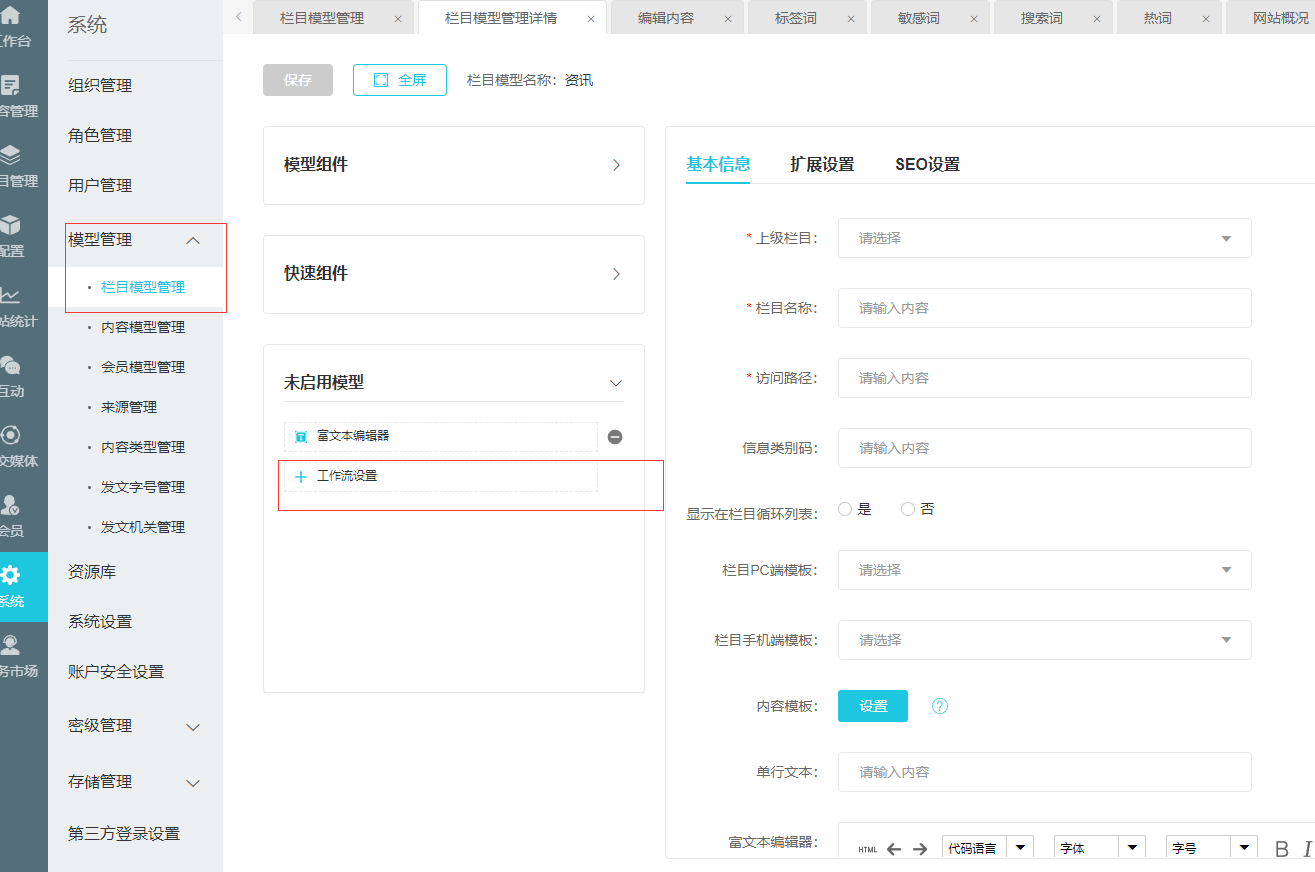The image size is (1315, 872).
Task: Click the 全屏 fullscreen button
Action: point(400,80)
